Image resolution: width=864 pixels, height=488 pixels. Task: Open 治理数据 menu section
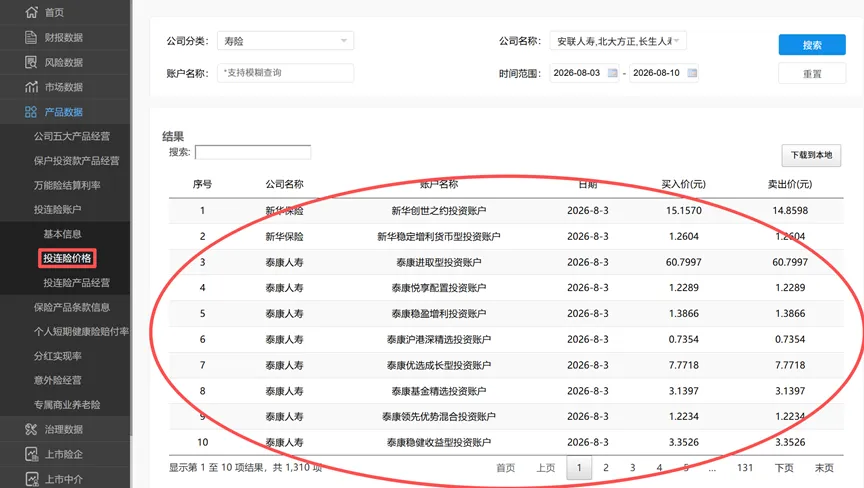pos(63,429)
